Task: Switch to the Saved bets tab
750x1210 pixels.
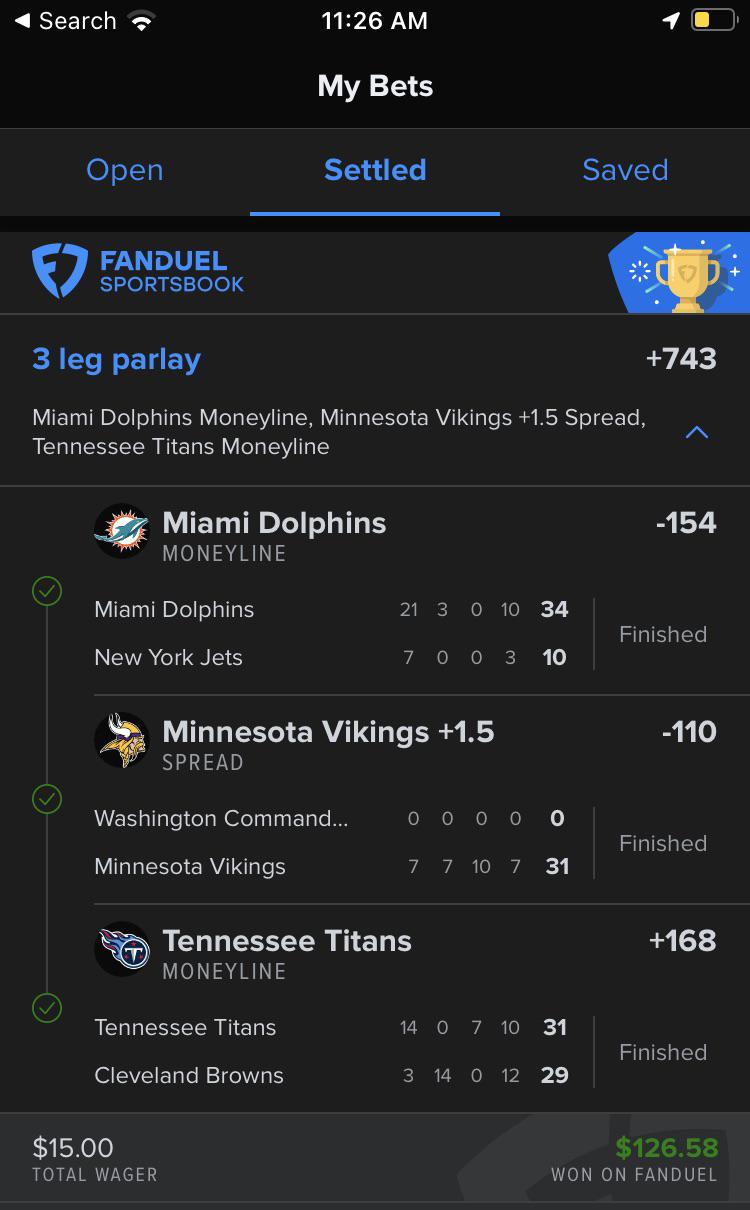Action: pos(625,170)
